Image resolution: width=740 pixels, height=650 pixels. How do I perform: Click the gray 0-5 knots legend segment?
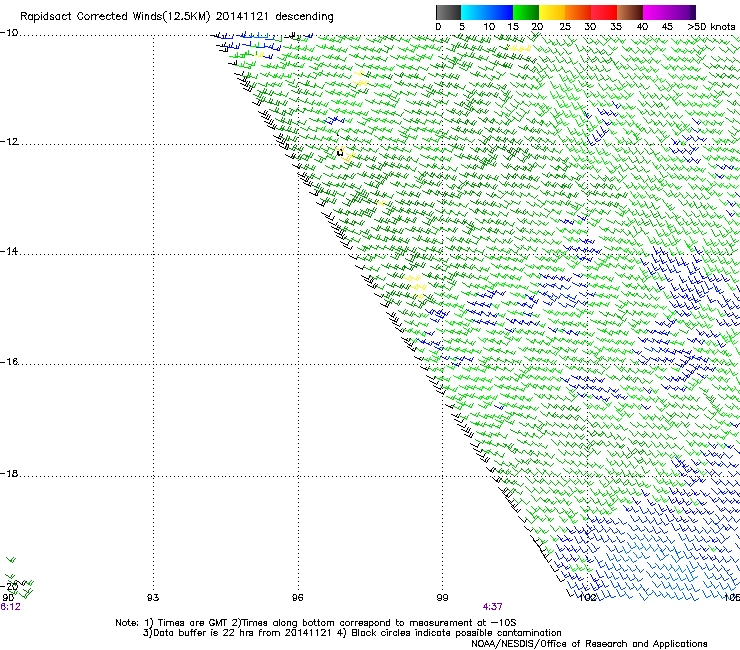448,12
